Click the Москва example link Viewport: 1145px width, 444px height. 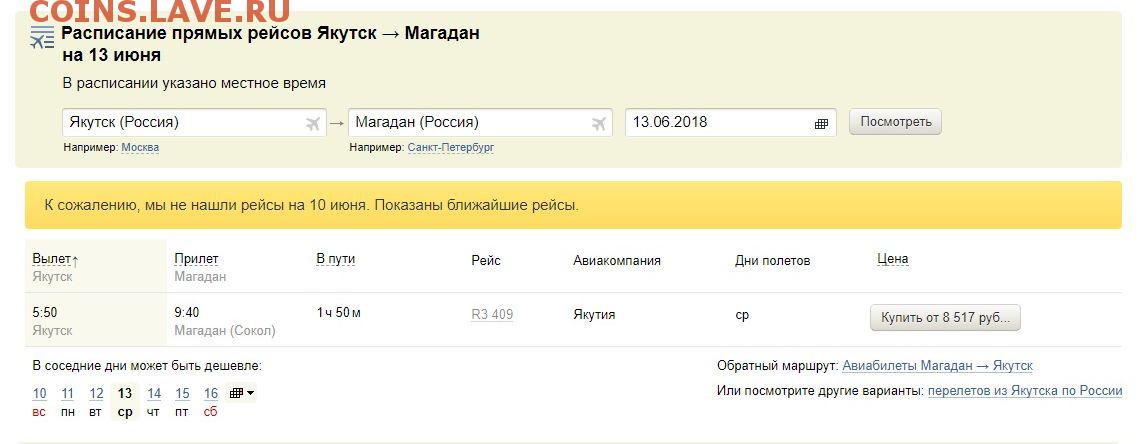[x=140, y=148]
